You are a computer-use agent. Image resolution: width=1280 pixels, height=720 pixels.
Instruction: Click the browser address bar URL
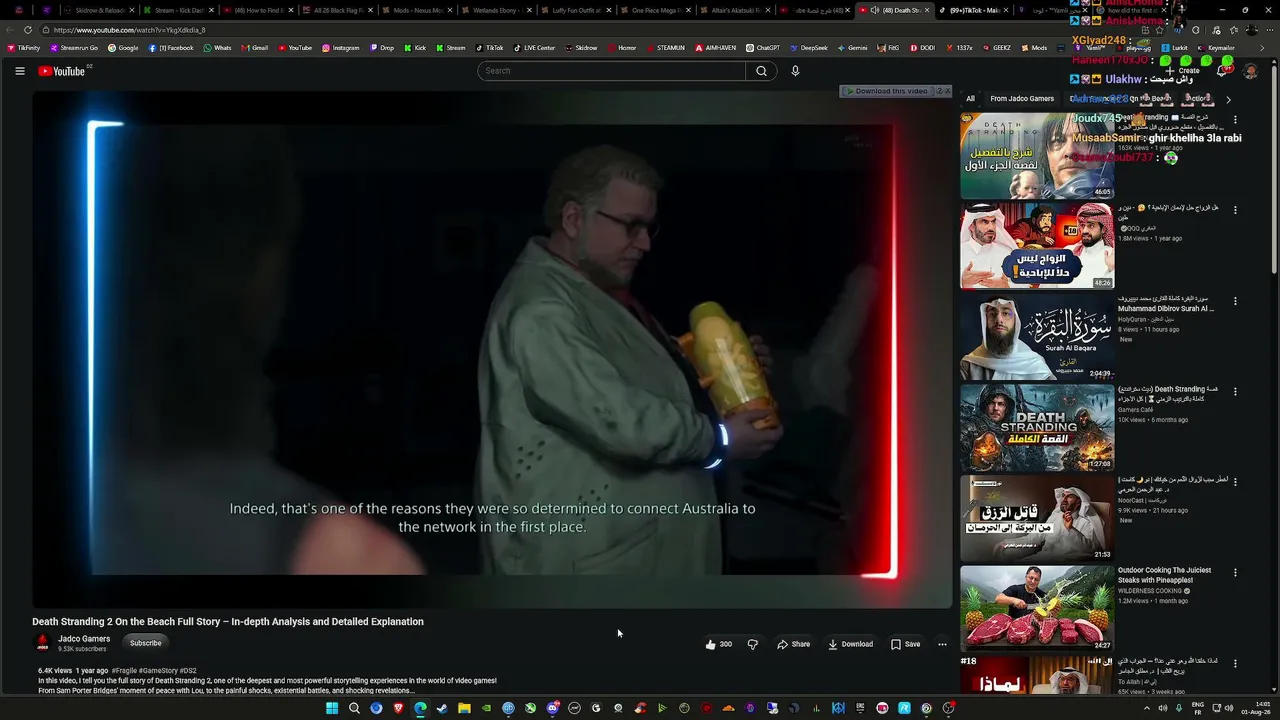point(129,30)
